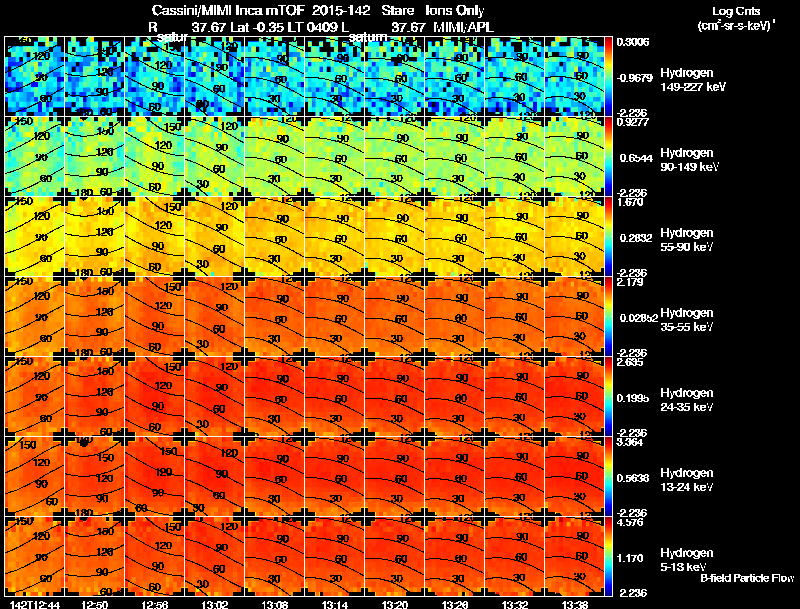Click the bottom colorbar beside Hydrogen 5-13 keV
This screenshot has width=800, height=609.
click(x=609, y=556)
